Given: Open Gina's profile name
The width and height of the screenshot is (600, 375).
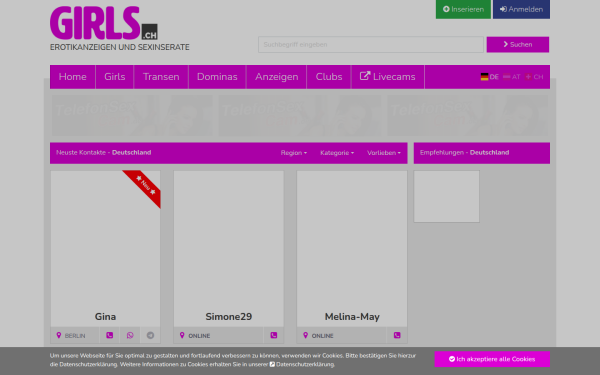Looking at the screenshot, I should click(x=105, y=317).
